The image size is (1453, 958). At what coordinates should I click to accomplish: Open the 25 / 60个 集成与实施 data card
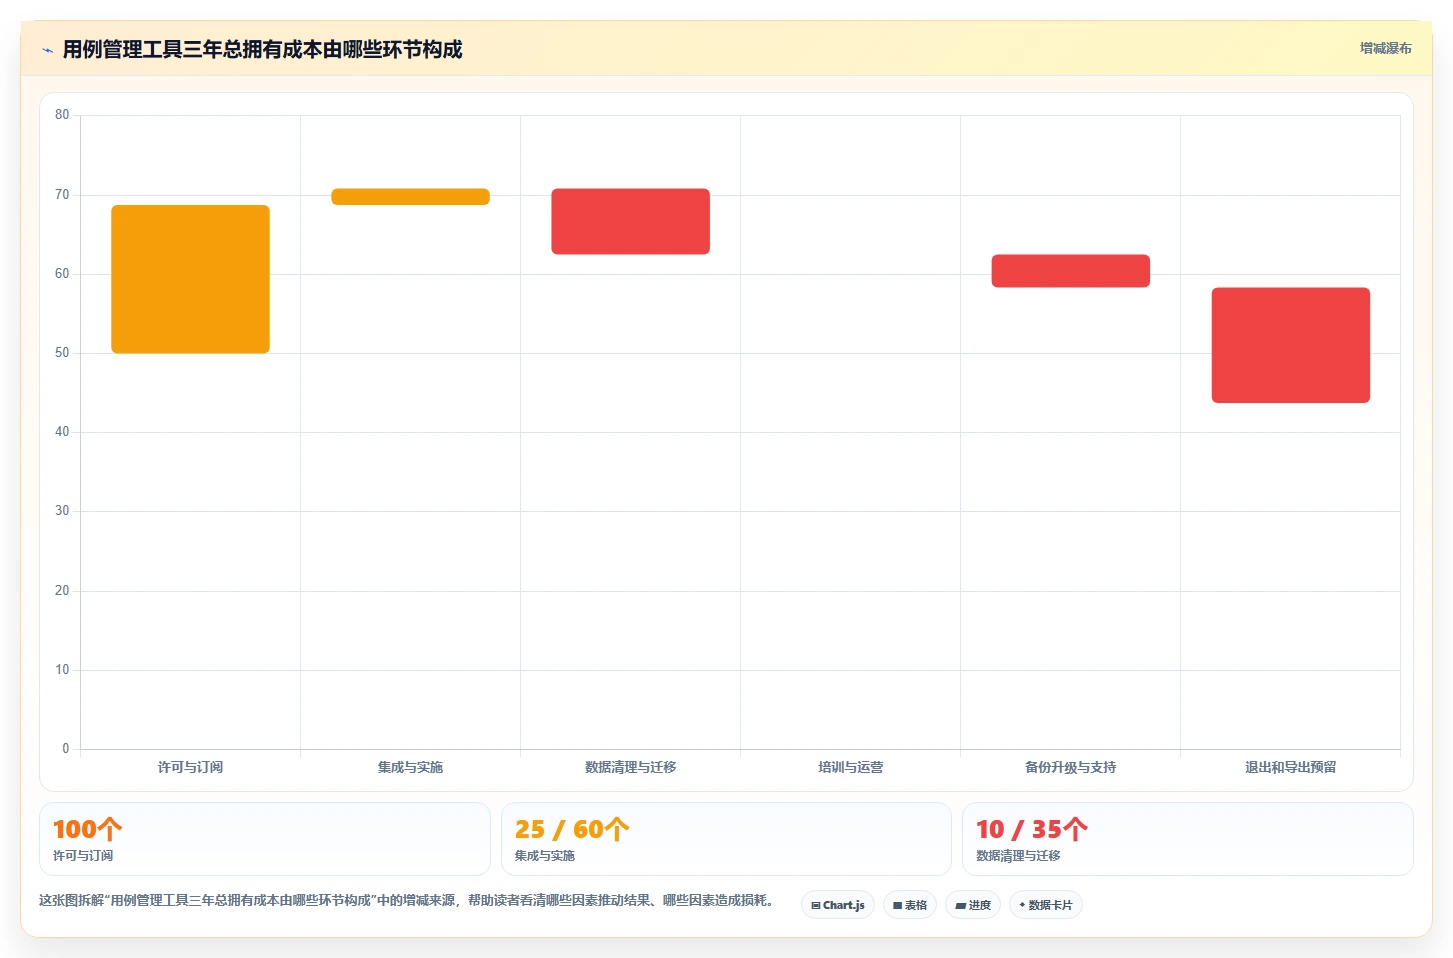(x=726, y=839)
